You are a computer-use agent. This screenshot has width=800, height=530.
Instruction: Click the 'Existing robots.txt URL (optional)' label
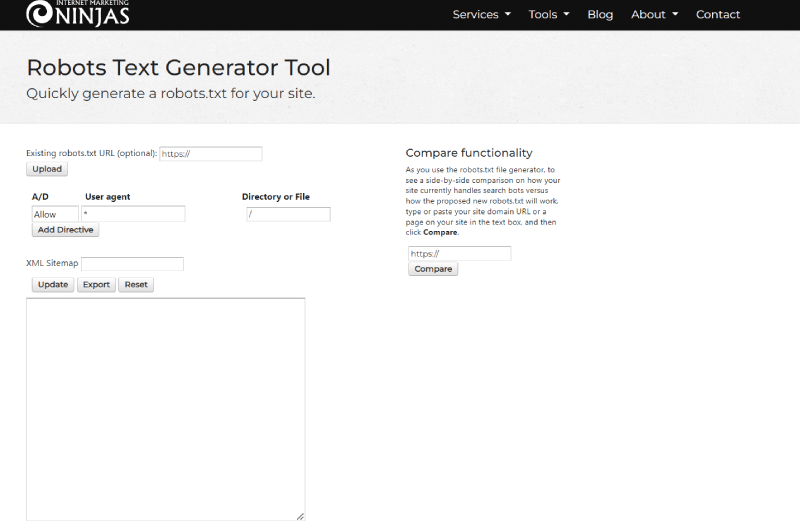pyautogui.click(x=92, y=153)
